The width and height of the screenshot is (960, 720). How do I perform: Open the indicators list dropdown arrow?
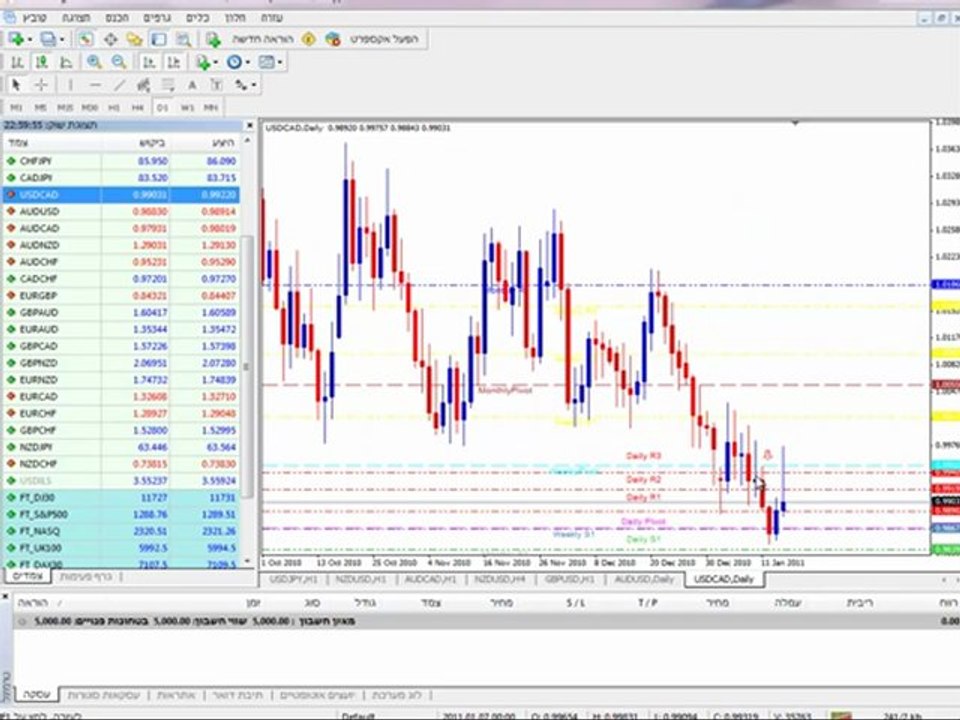216,62
